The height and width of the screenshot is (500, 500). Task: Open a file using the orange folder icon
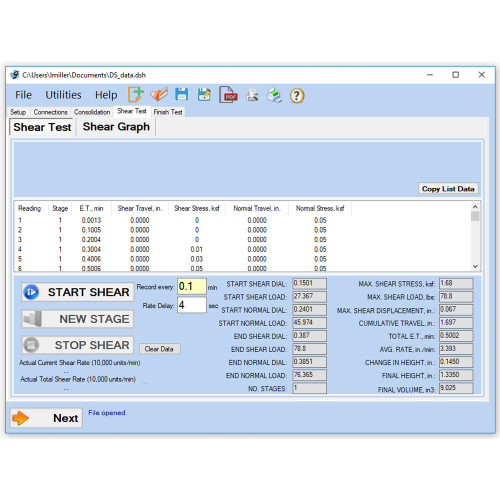click(159, 95)
